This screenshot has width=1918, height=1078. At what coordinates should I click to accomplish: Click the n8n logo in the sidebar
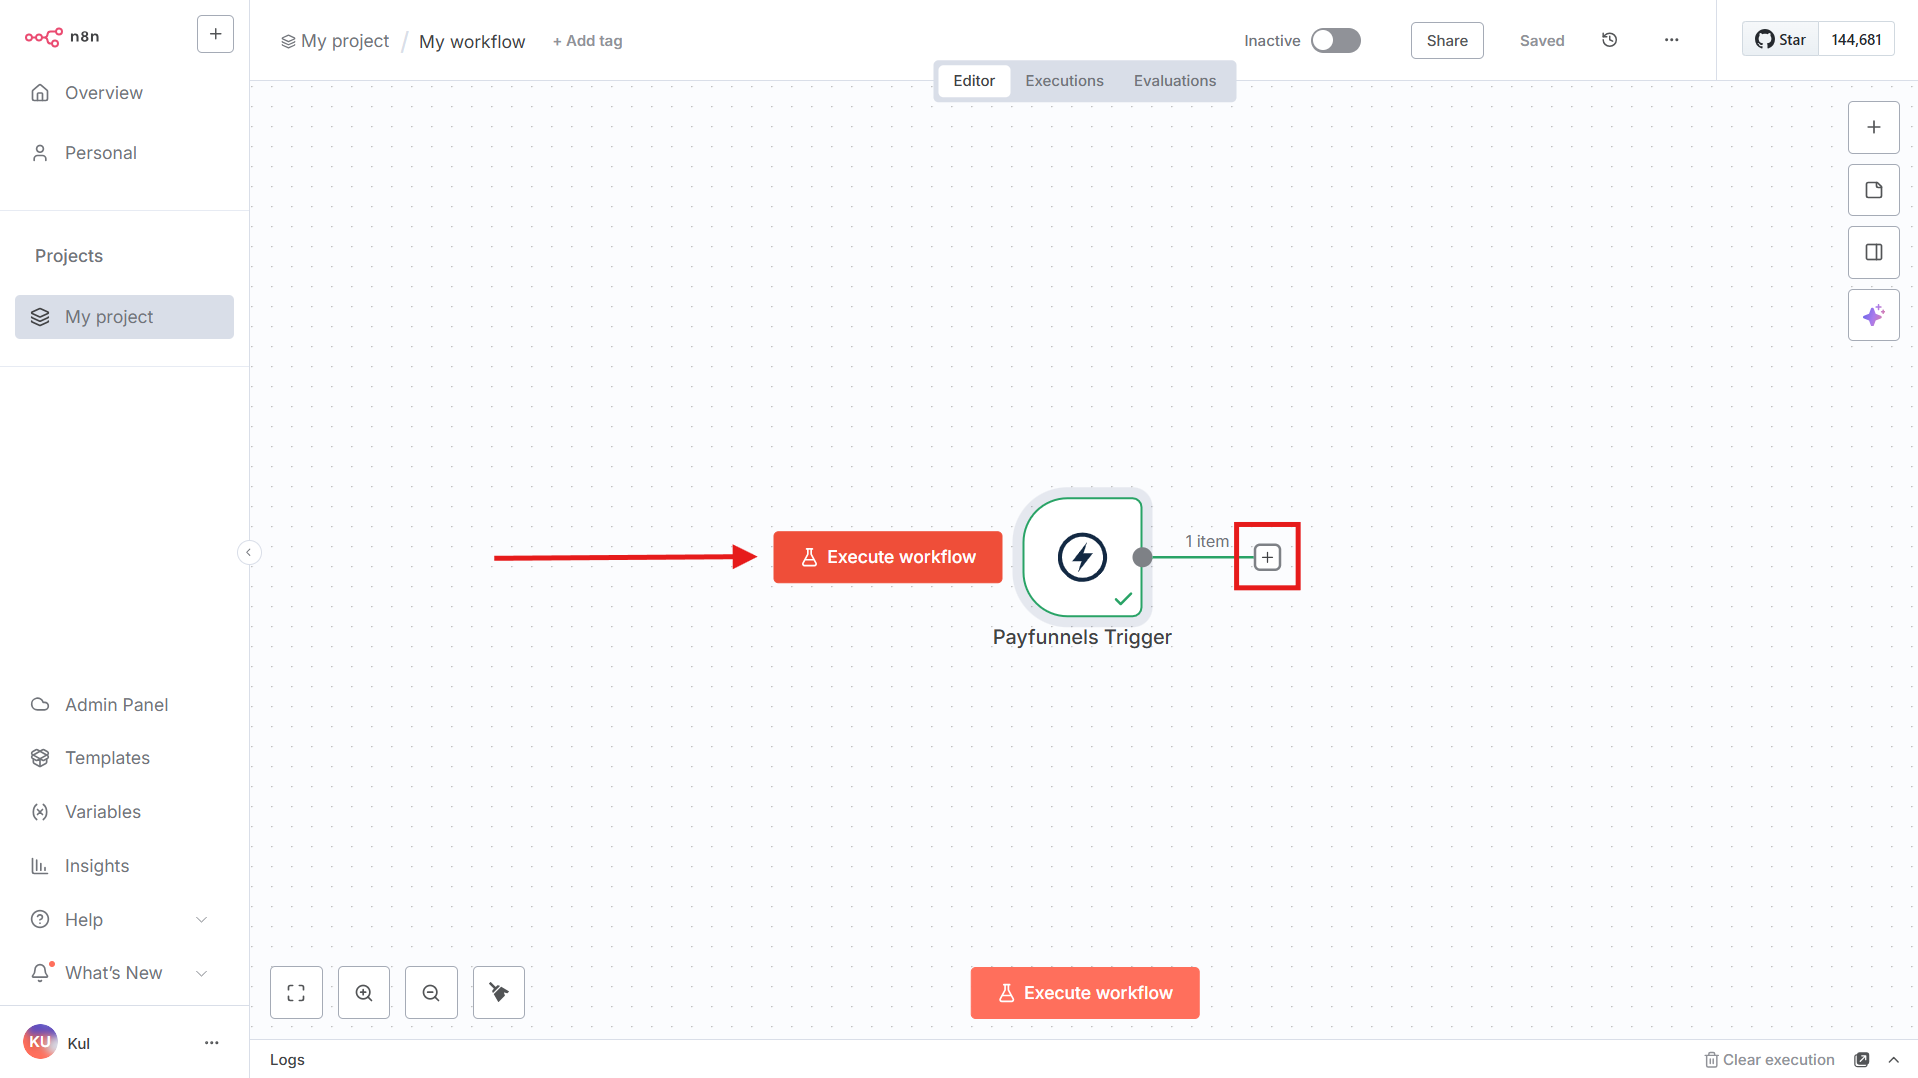coord(62,37)
